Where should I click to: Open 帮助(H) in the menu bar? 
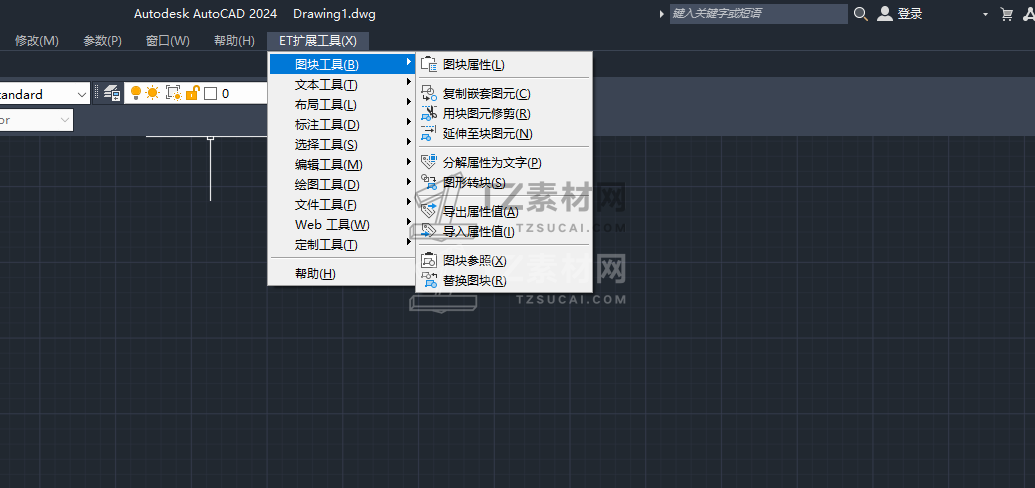pyautogui.click(x=234, y=41)
